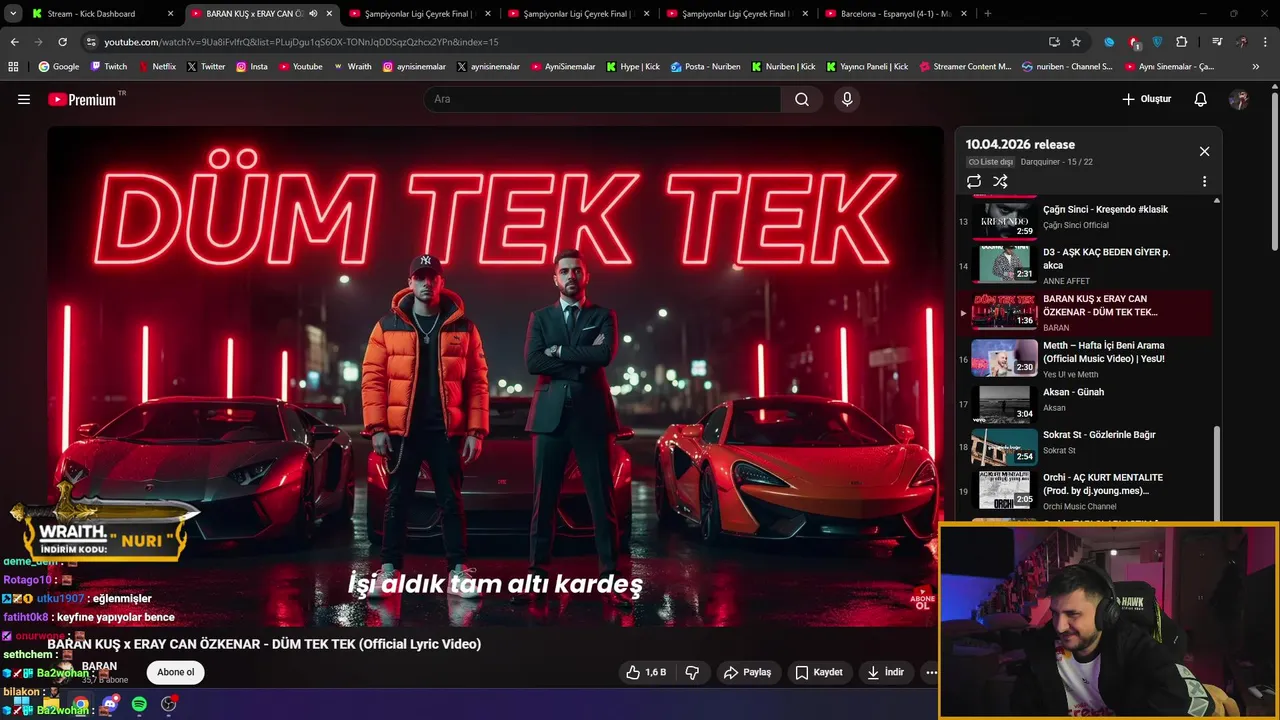This screenshot has height=720, width=1280.
Task: Click the İndir download button
Action: (885, 672)
